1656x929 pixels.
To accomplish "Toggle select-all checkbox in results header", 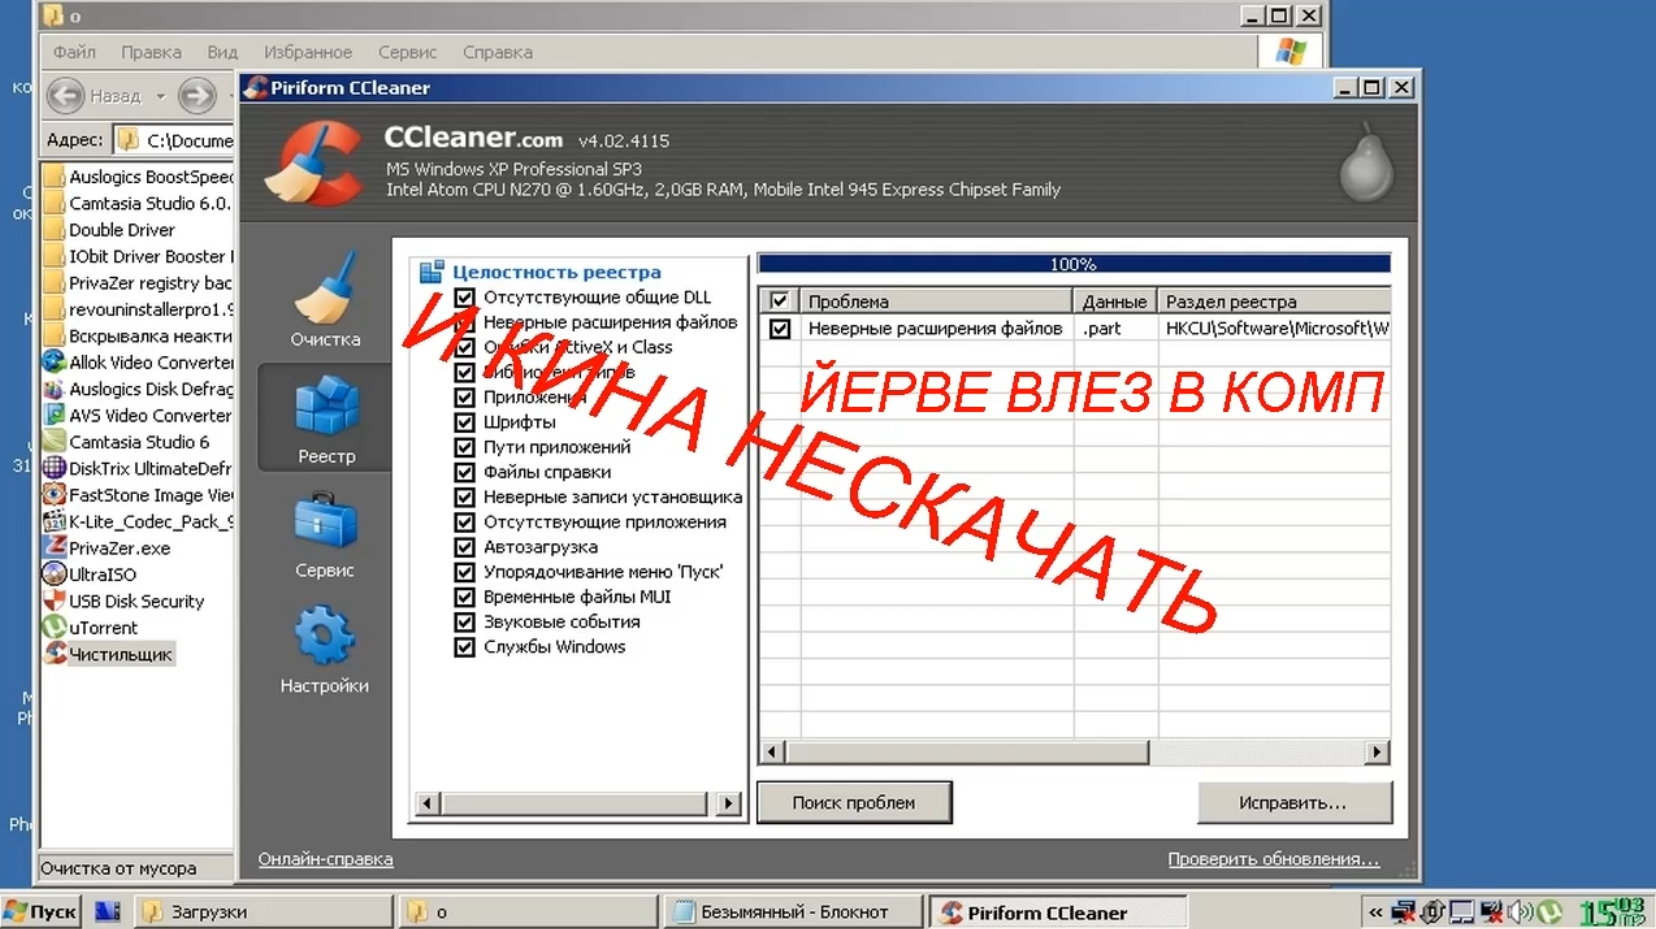I will 779,301.
